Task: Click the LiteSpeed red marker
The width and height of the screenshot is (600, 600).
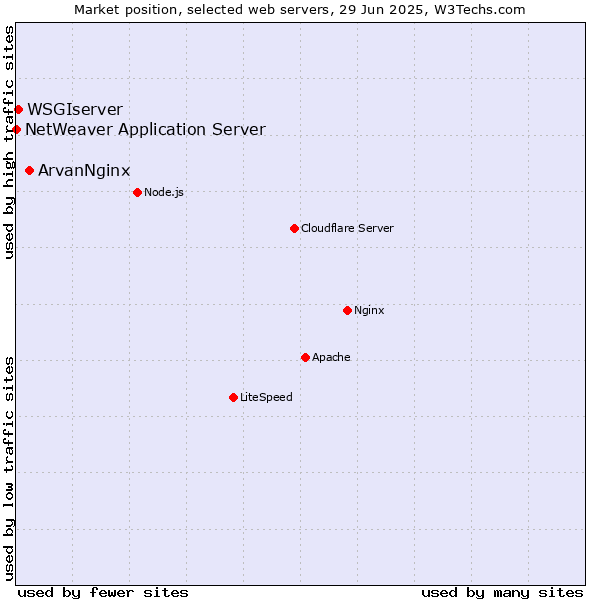Action: click(x=233, y=398)
